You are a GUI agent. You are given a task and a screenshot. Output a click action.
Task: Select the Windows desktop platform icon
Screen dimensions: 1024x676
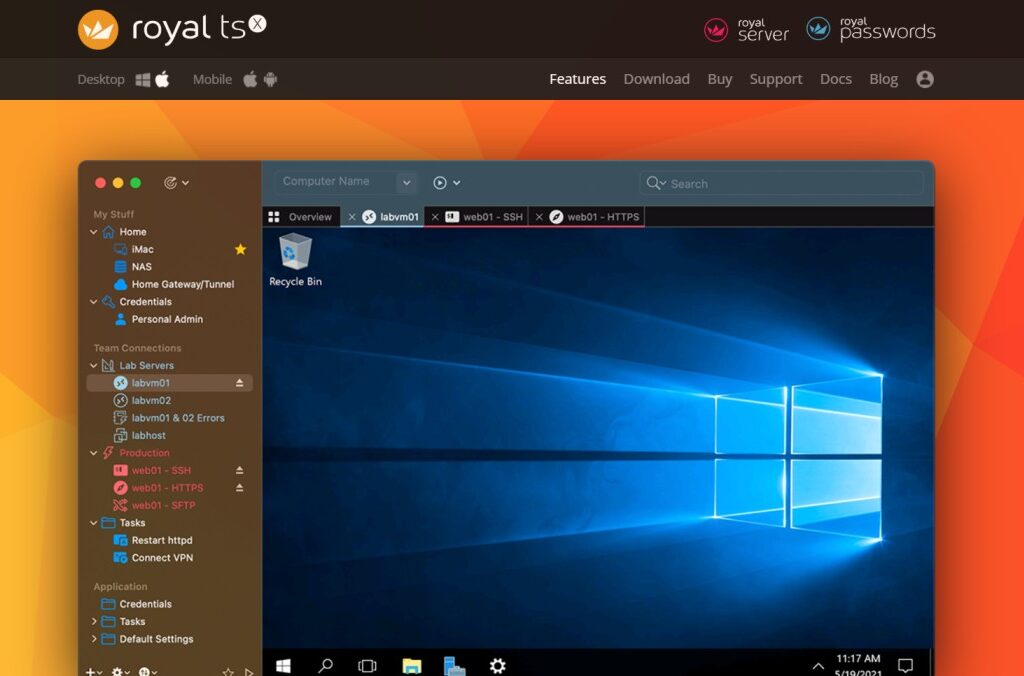(142, 80)
